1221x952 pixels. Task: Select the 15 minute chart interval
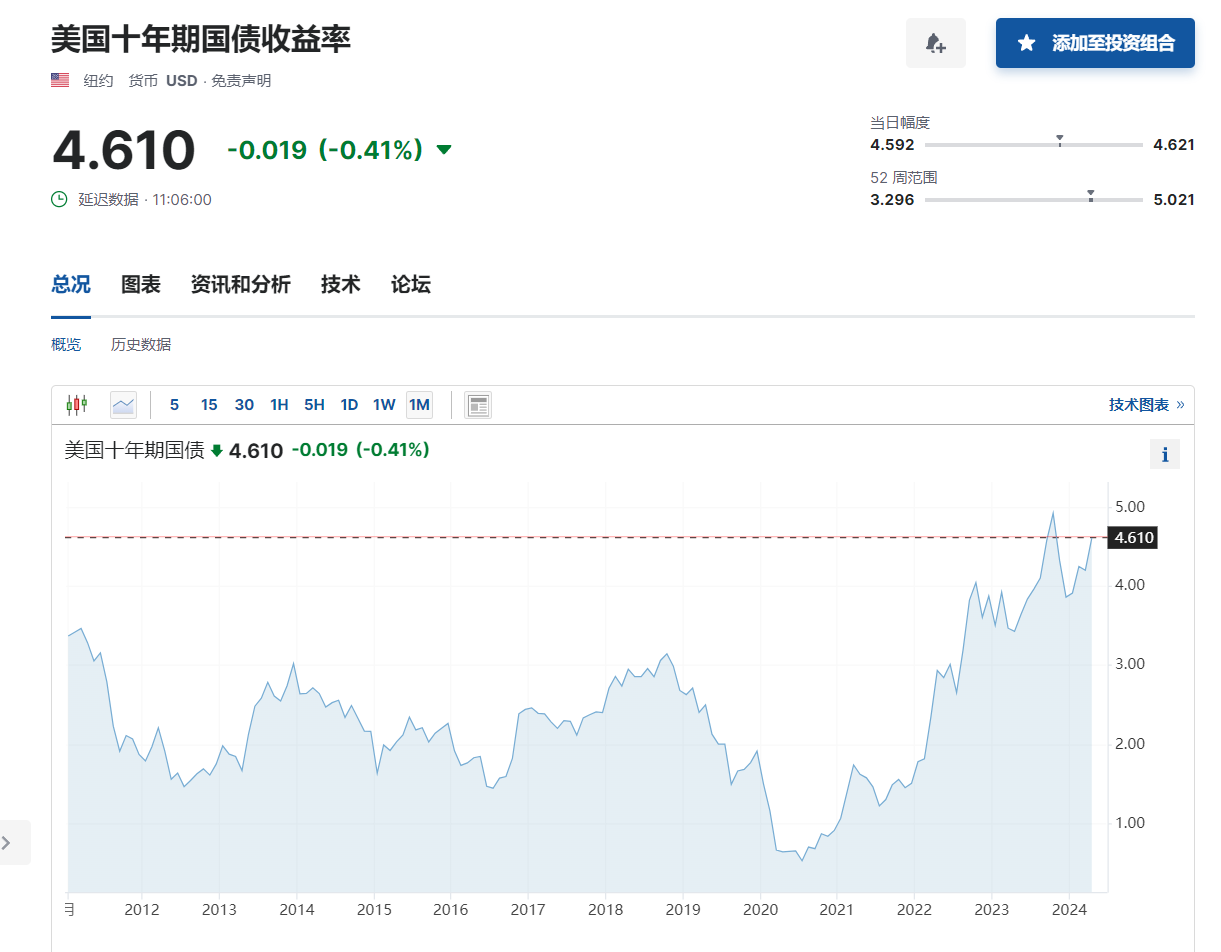(209, 405)
